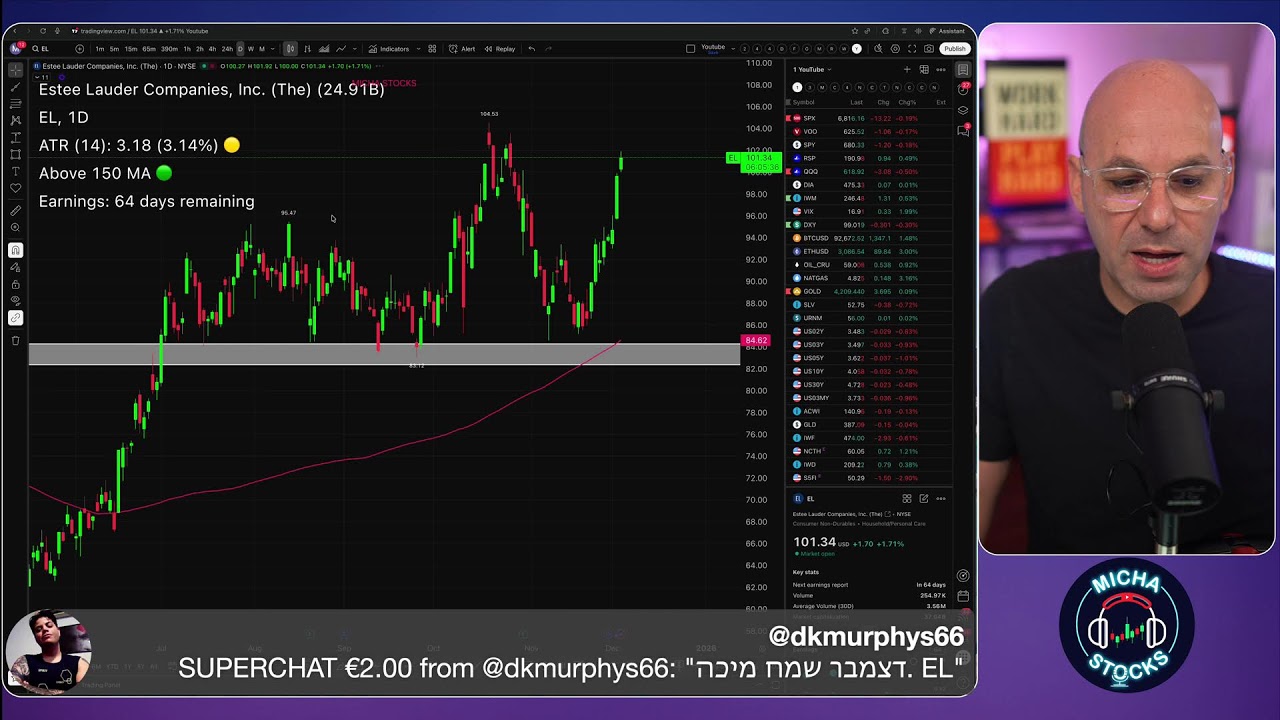Expand the timeframe interval dropdown arrow
Viewport: 1280px width, 720px height.
(273, 49)
